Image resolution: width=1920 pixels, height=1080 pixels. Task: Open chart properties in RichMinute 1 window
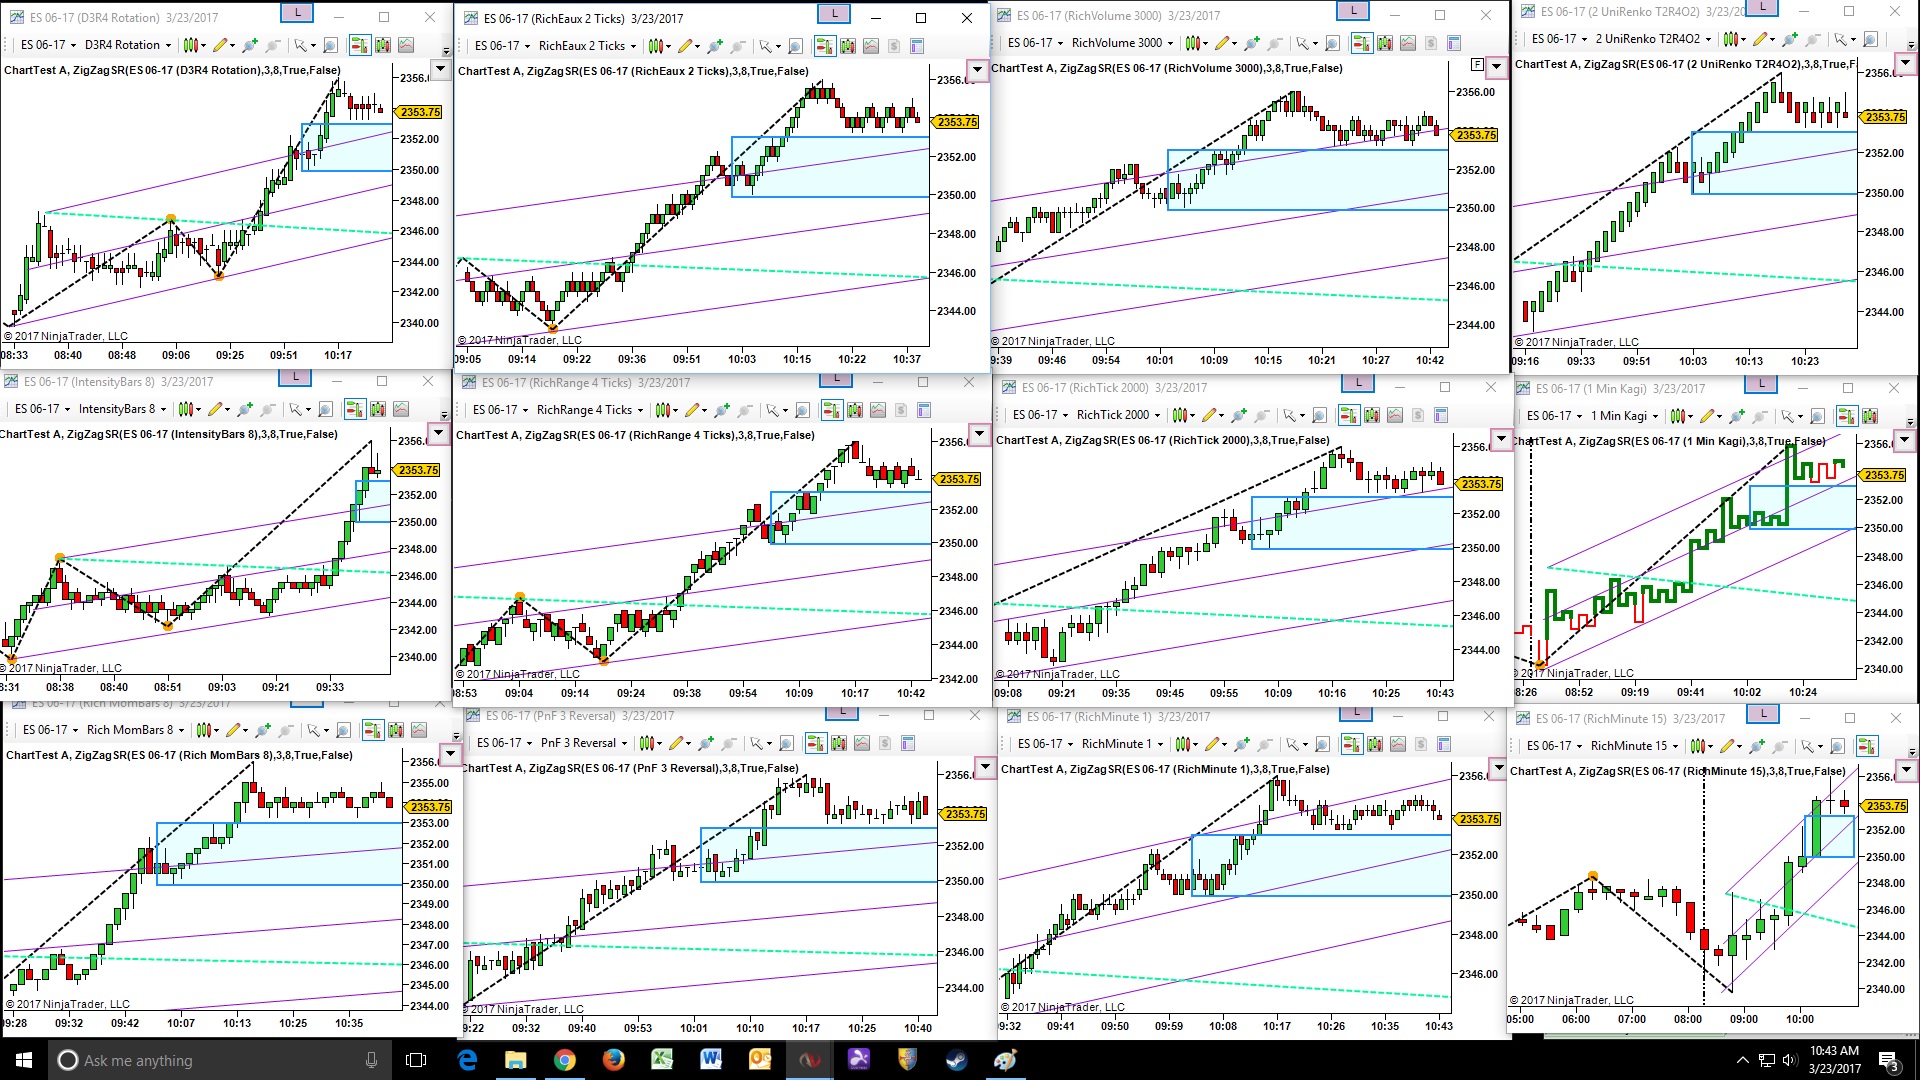[x=1444, y=744]
